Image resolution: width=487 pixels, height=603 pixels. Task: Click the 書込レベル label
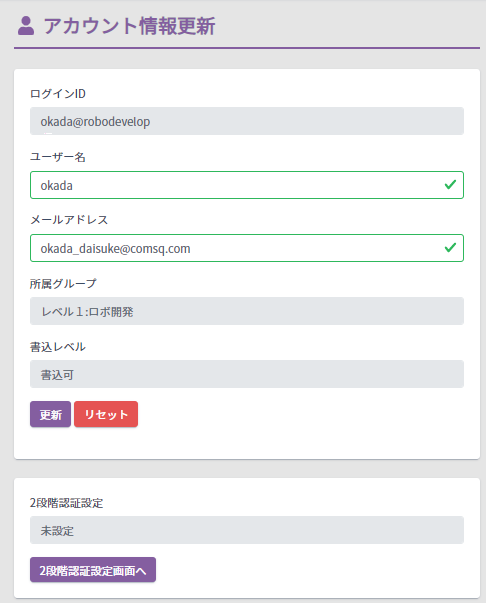(x=58, y=347)
